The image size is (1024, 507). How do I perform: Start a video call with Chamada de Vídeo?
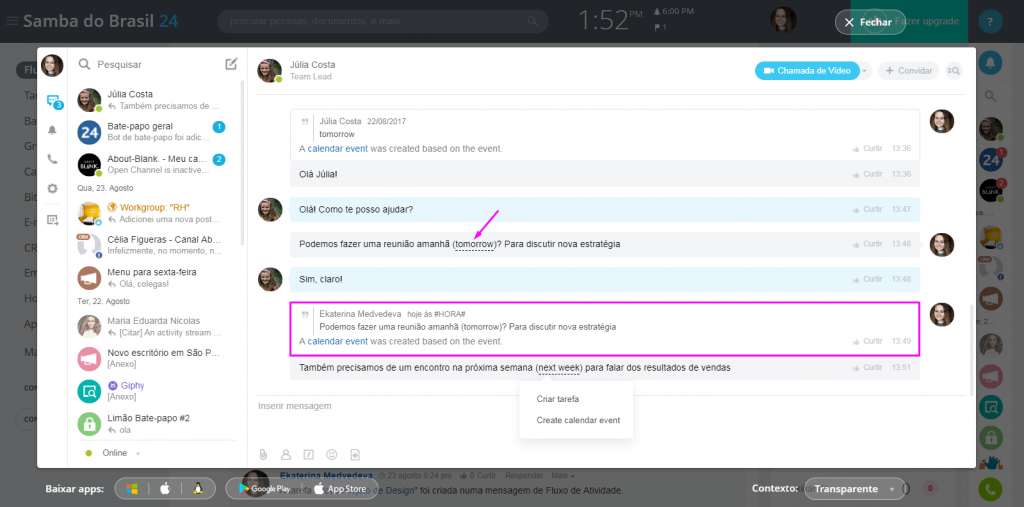[807, 71]
